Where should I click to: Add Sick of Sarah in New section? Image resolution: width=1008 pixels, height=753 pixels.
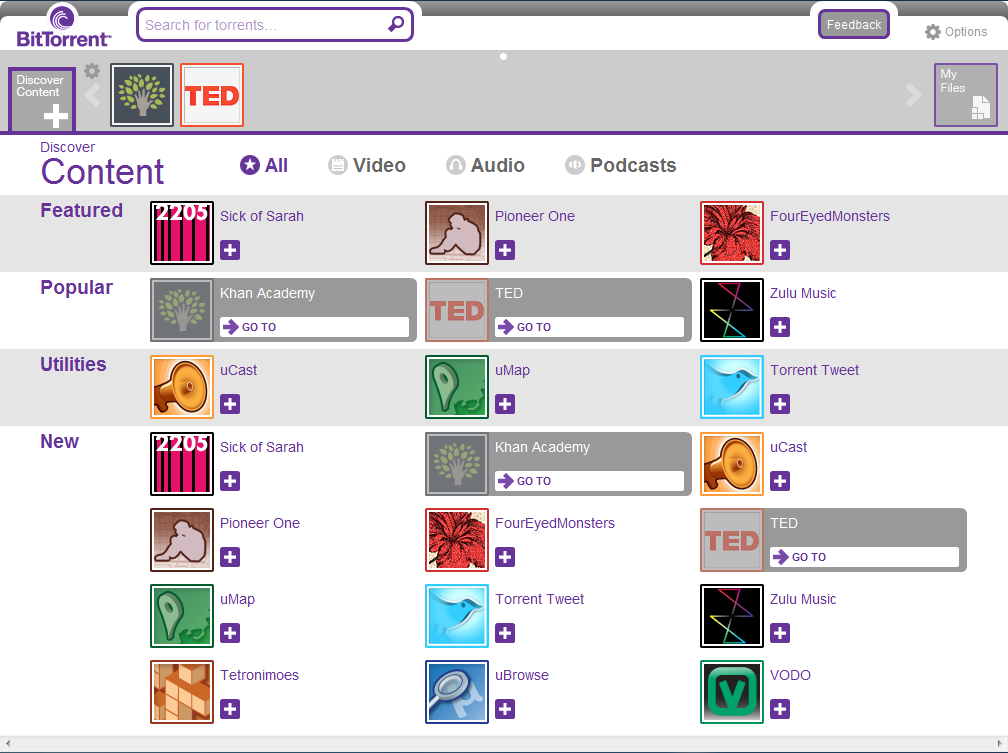230,481
